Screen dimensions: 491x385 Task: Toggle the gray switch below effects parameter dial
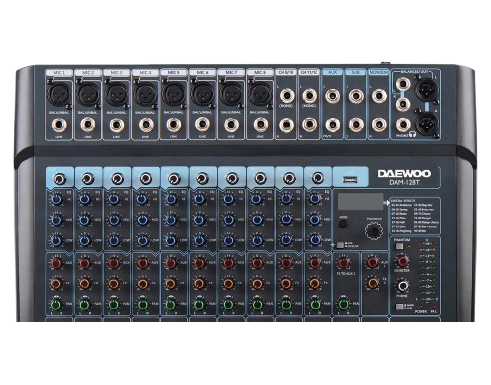340,245
